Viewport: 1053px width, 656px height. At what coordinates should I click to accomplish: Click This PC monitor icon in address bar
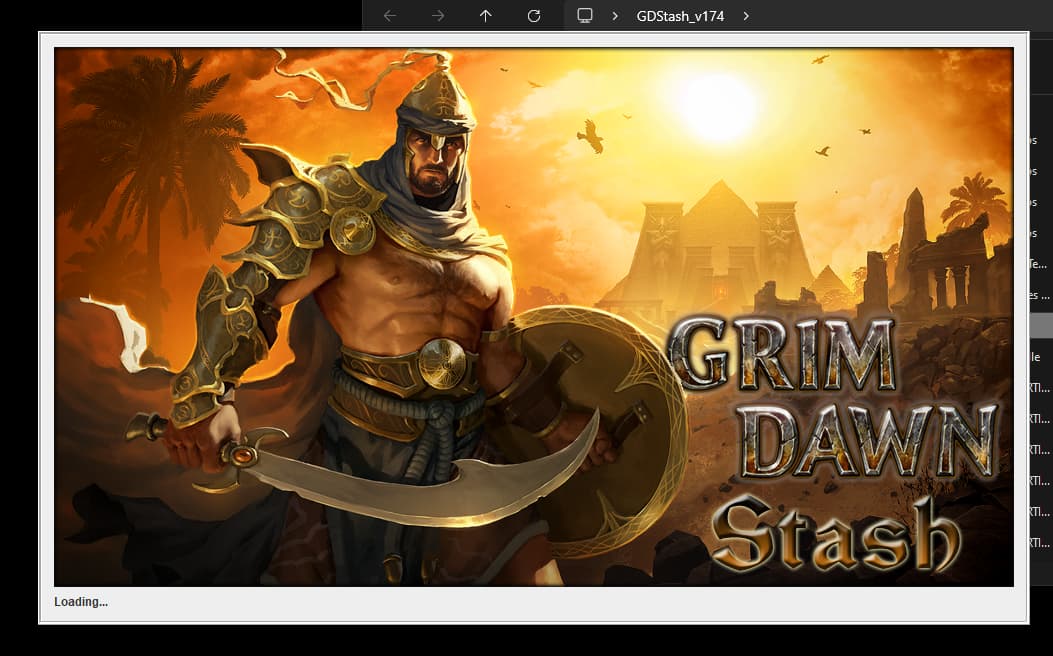pyautogui.click(x=585, y=15)
